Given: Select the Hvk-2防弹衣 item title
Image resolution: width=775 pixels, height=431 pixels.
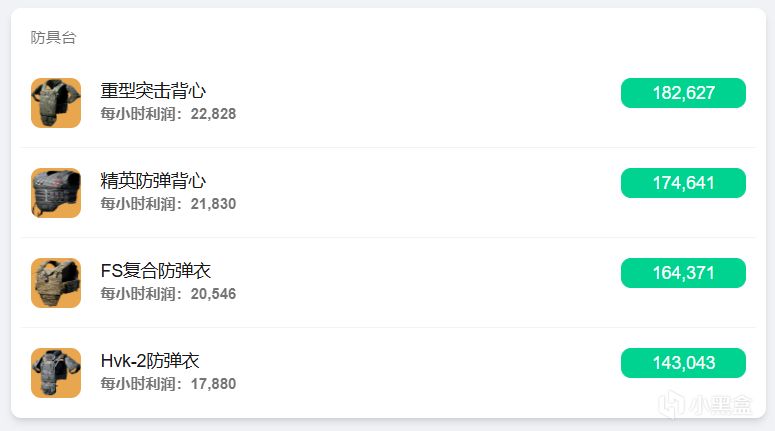Looking at the screenshot, I should (150, 361).
